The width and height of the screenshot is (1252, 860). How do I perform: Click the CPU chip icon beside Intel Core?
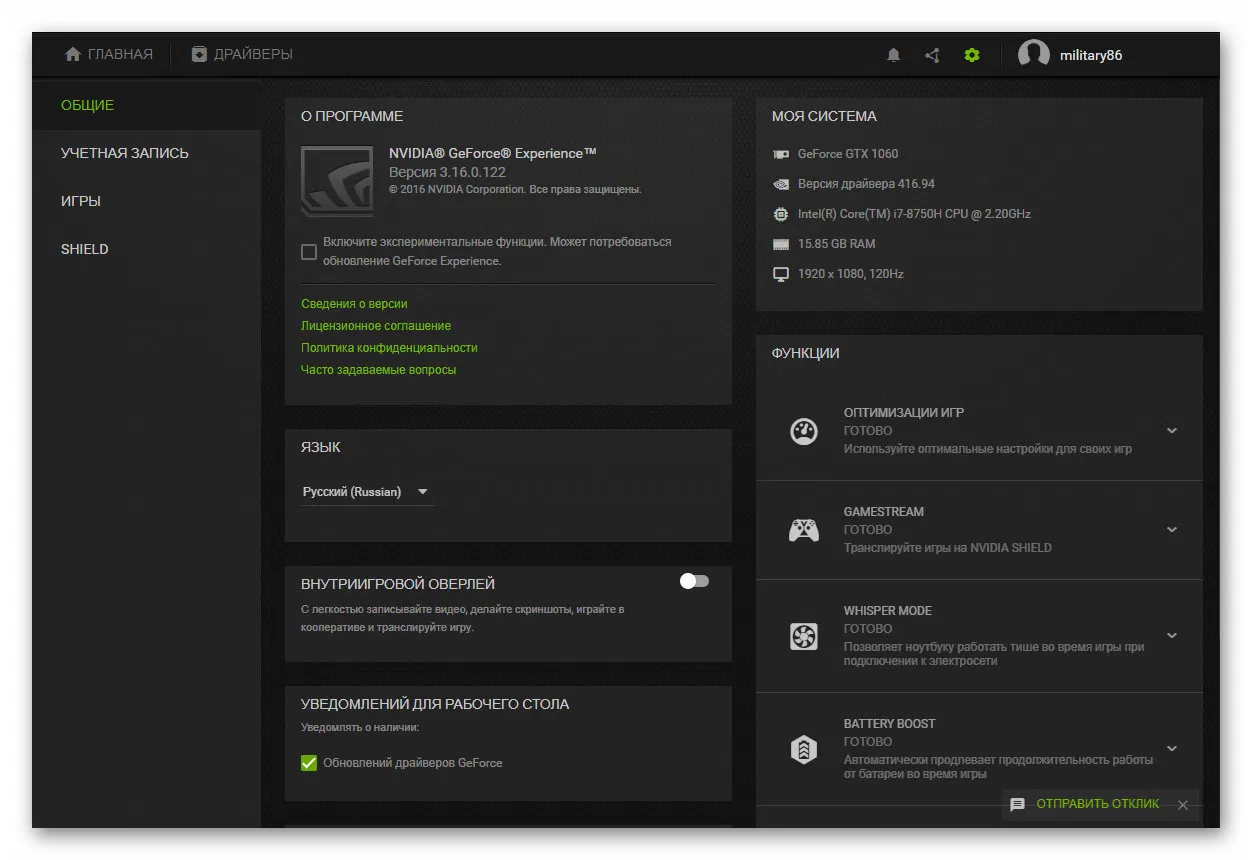click(x=781, y=214)
